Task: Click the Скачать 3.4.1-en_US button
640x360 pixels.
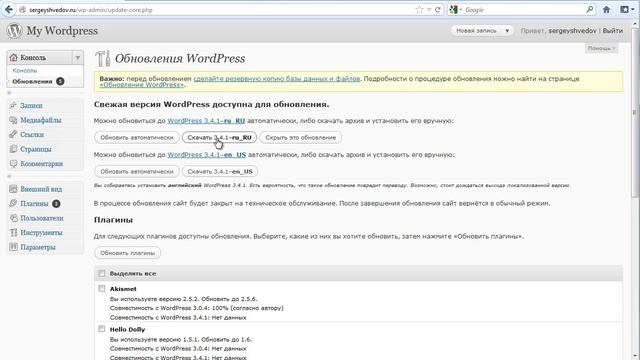Action: click(220, 171)
